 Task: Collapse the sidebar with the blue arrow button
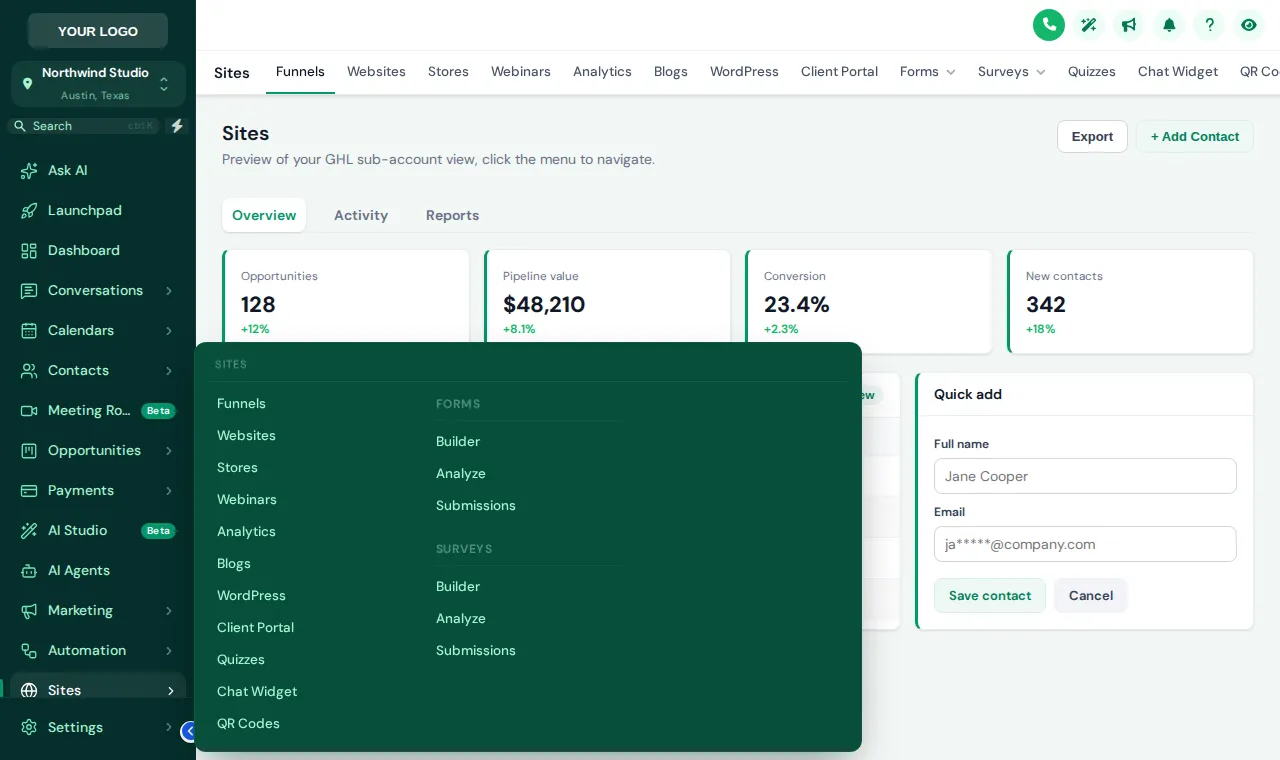(x=189, y=731)
